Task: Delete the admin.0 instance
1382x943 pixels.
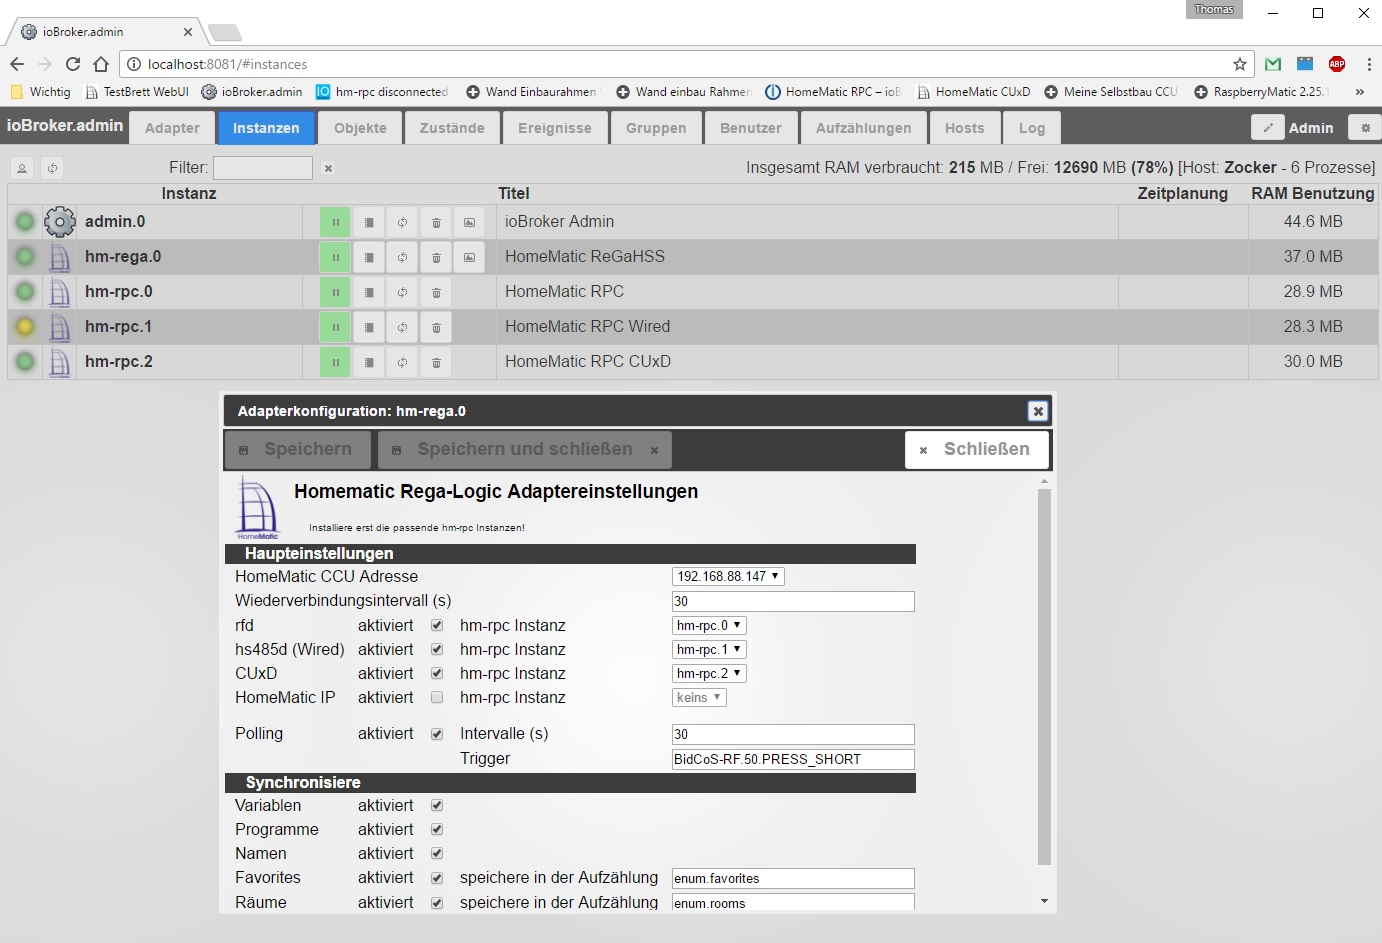Action: (x=436, y=222)
